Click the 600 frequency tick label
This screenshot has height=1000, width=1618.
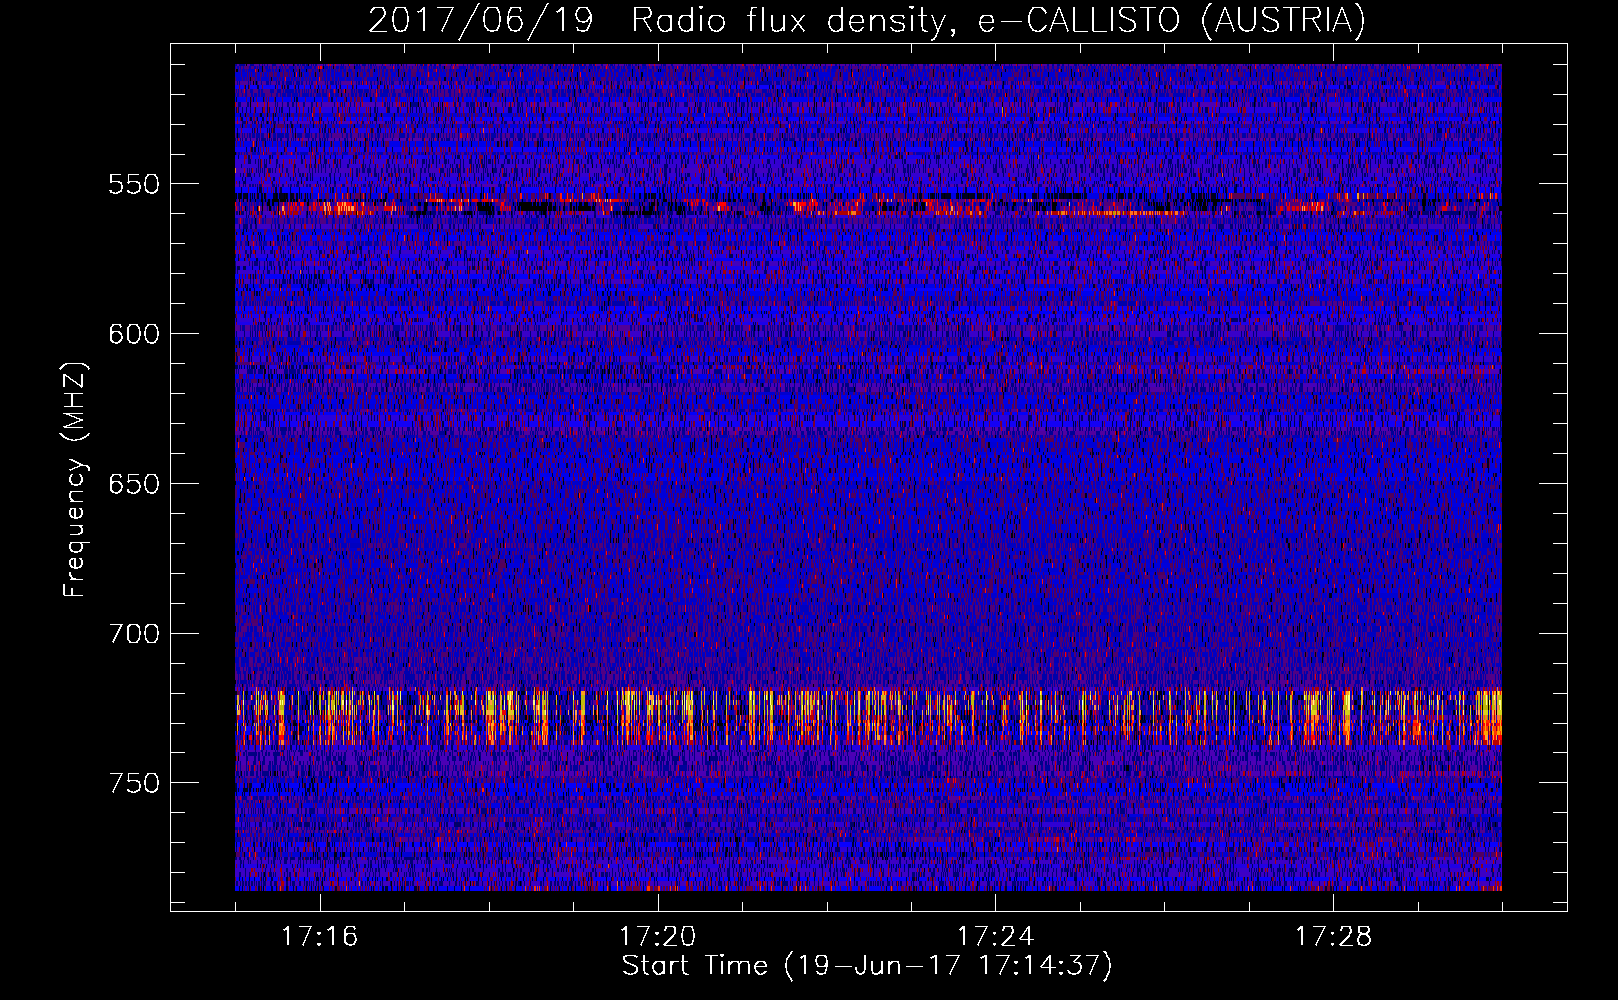pyautogui.click(x=134, y=334)
